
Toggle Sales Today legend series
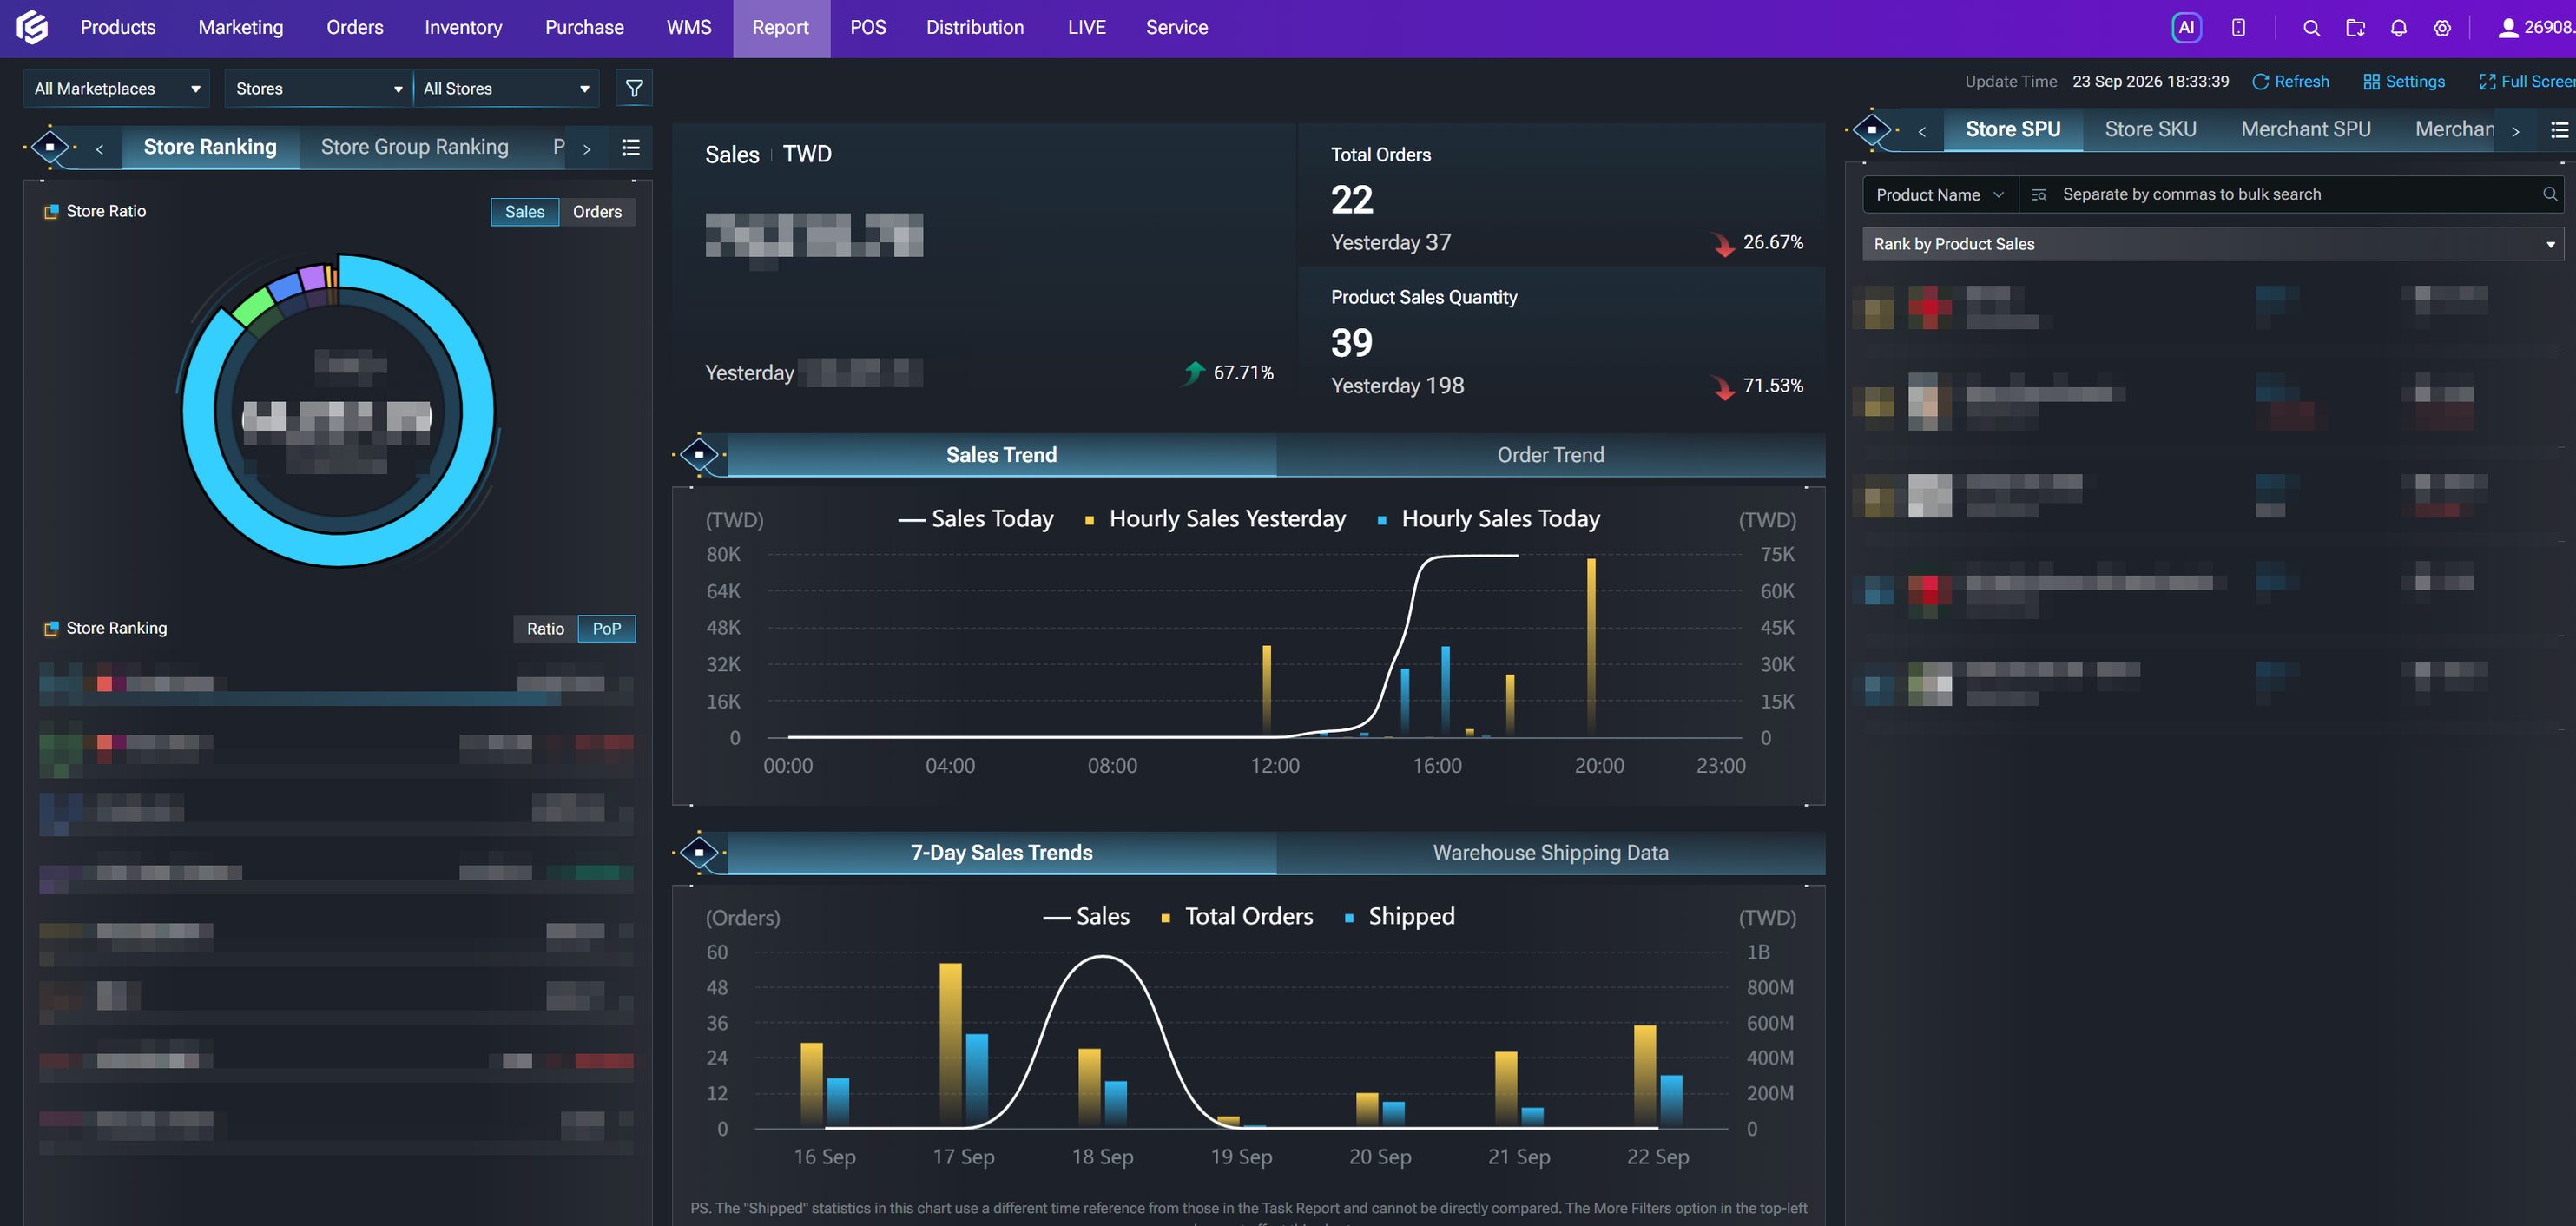(x=976, y=518)
